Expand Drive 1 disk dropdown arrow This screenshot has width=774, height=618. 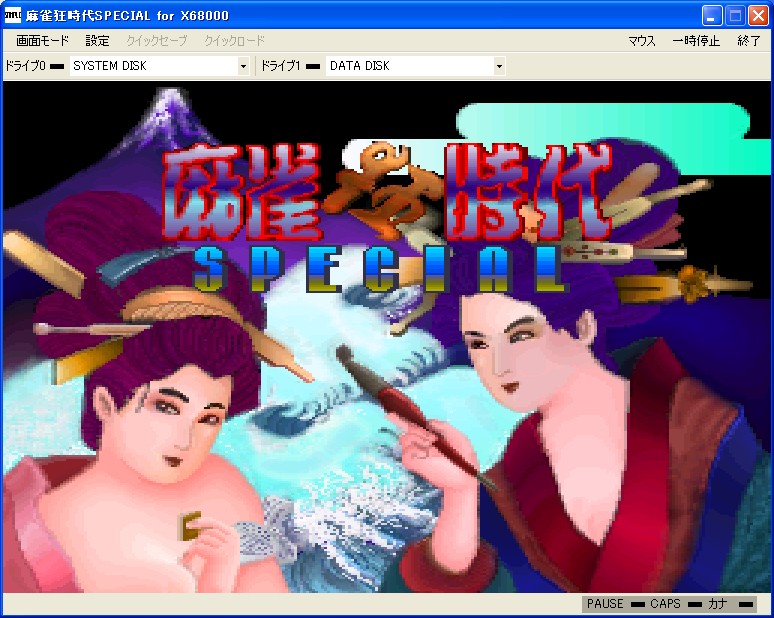[x=499, y=66]
